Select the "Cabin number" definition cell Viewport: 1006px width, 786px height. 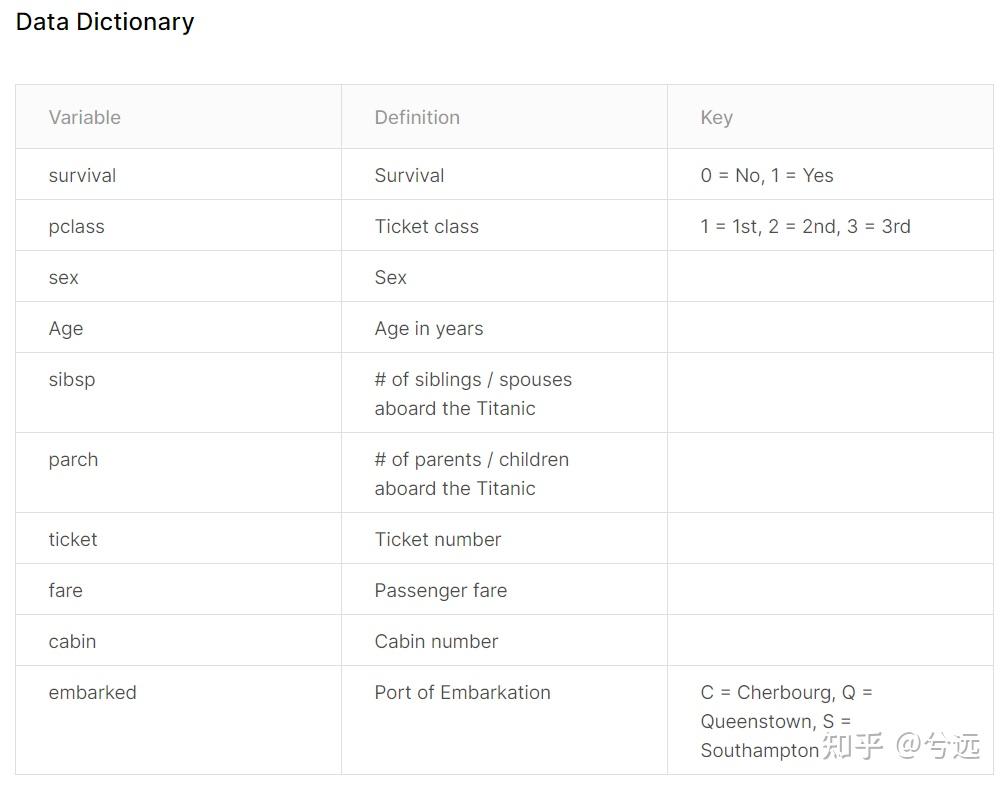tap(436, 641)
